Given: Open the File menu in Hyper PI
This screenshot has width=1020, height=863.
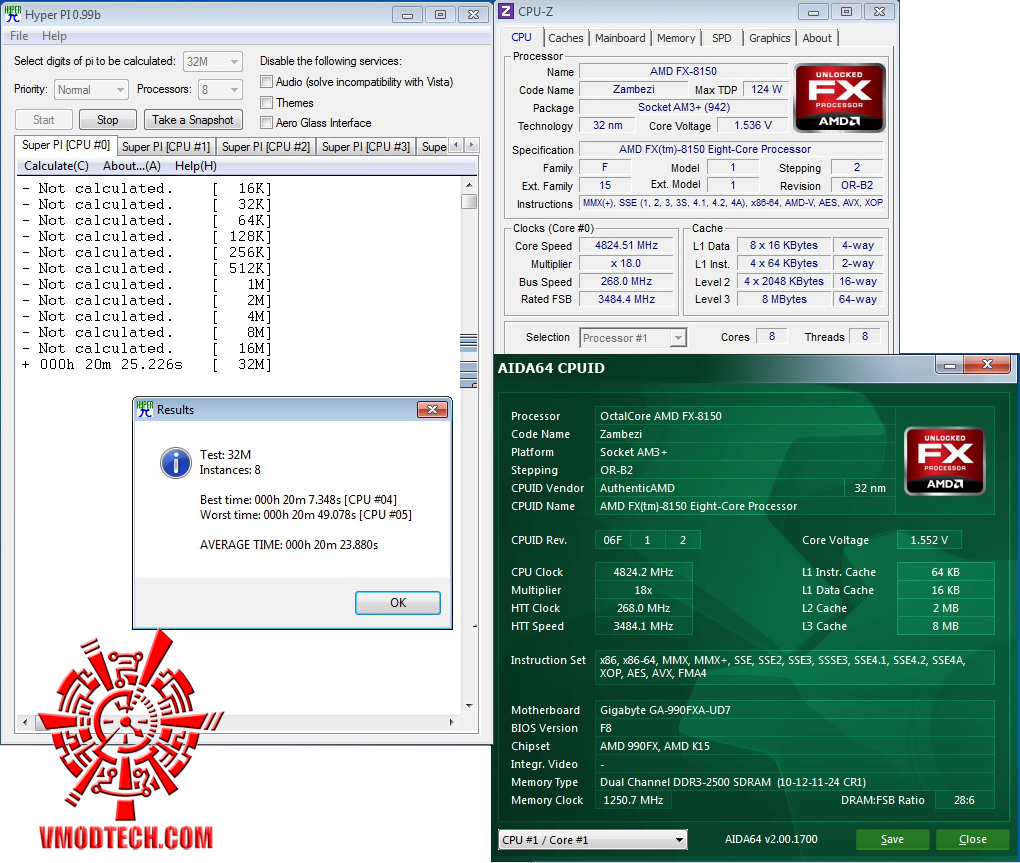Looking at the screenshot, I should [x=19, y=36].
